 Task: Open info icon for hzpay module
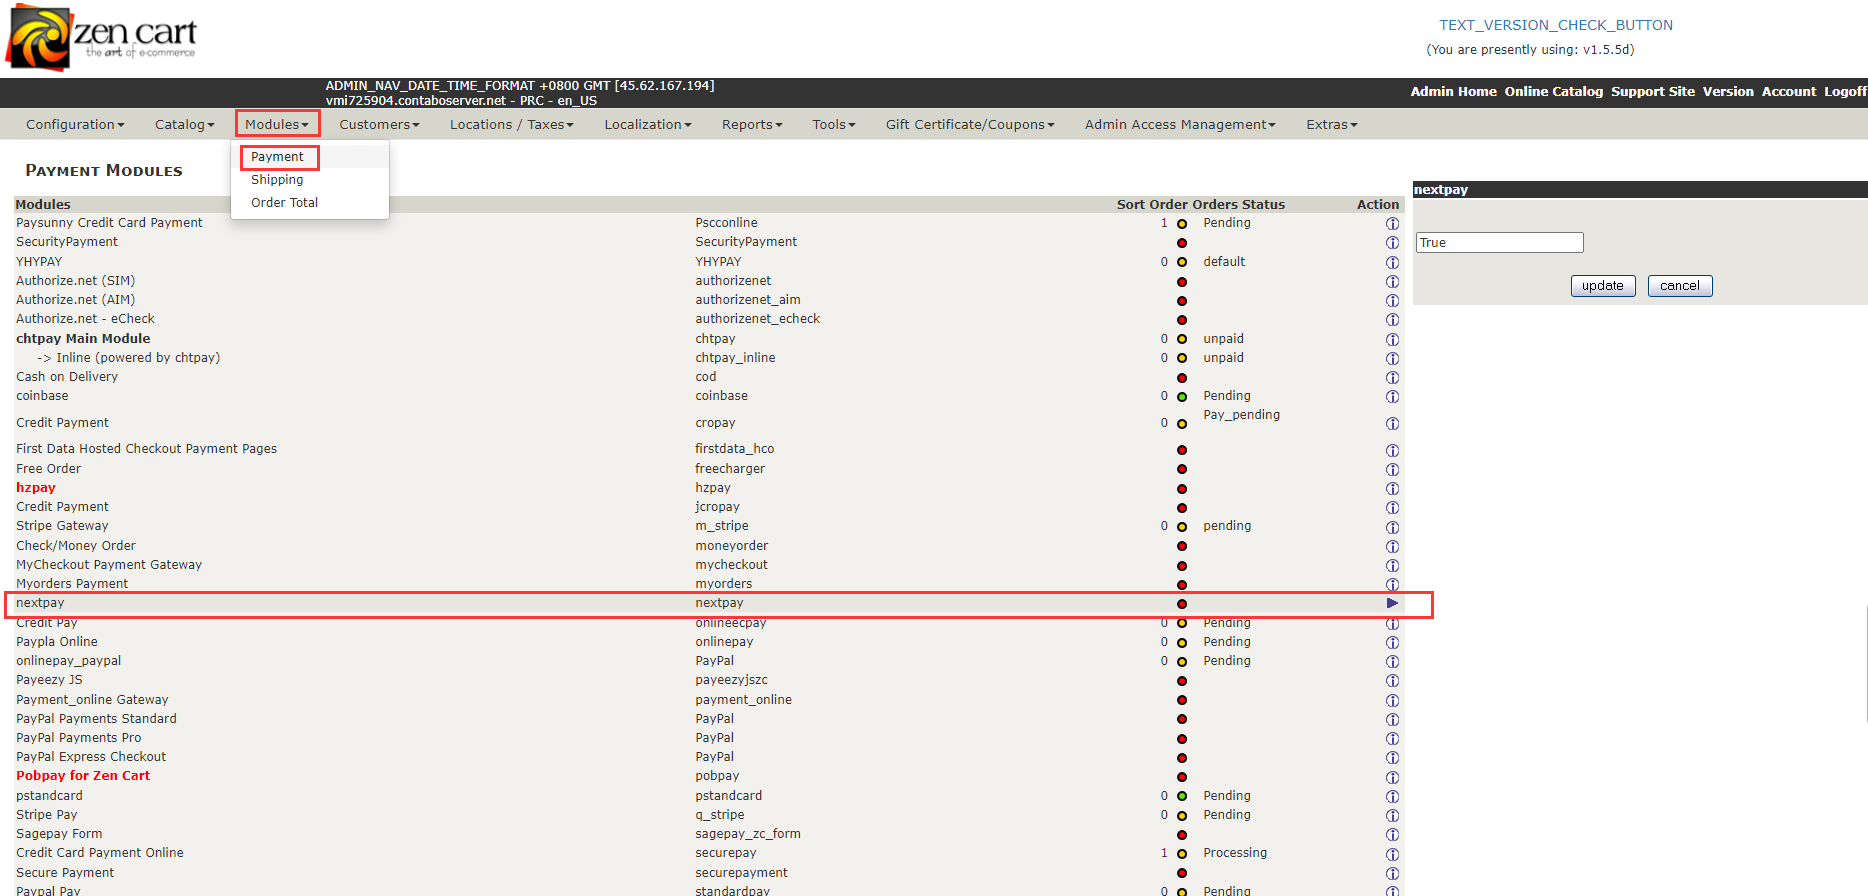(1392, 489)
